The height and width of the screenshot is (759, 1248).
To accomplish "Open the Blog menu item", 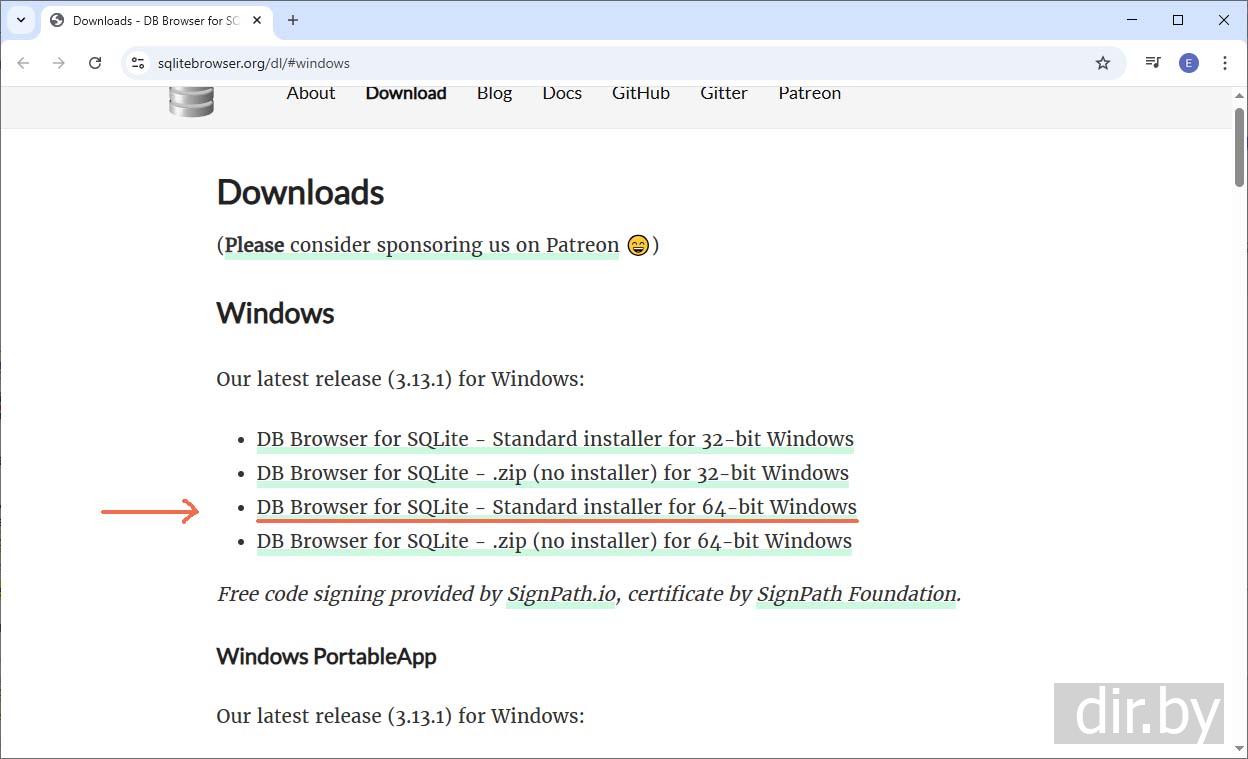I will point(494,93).
